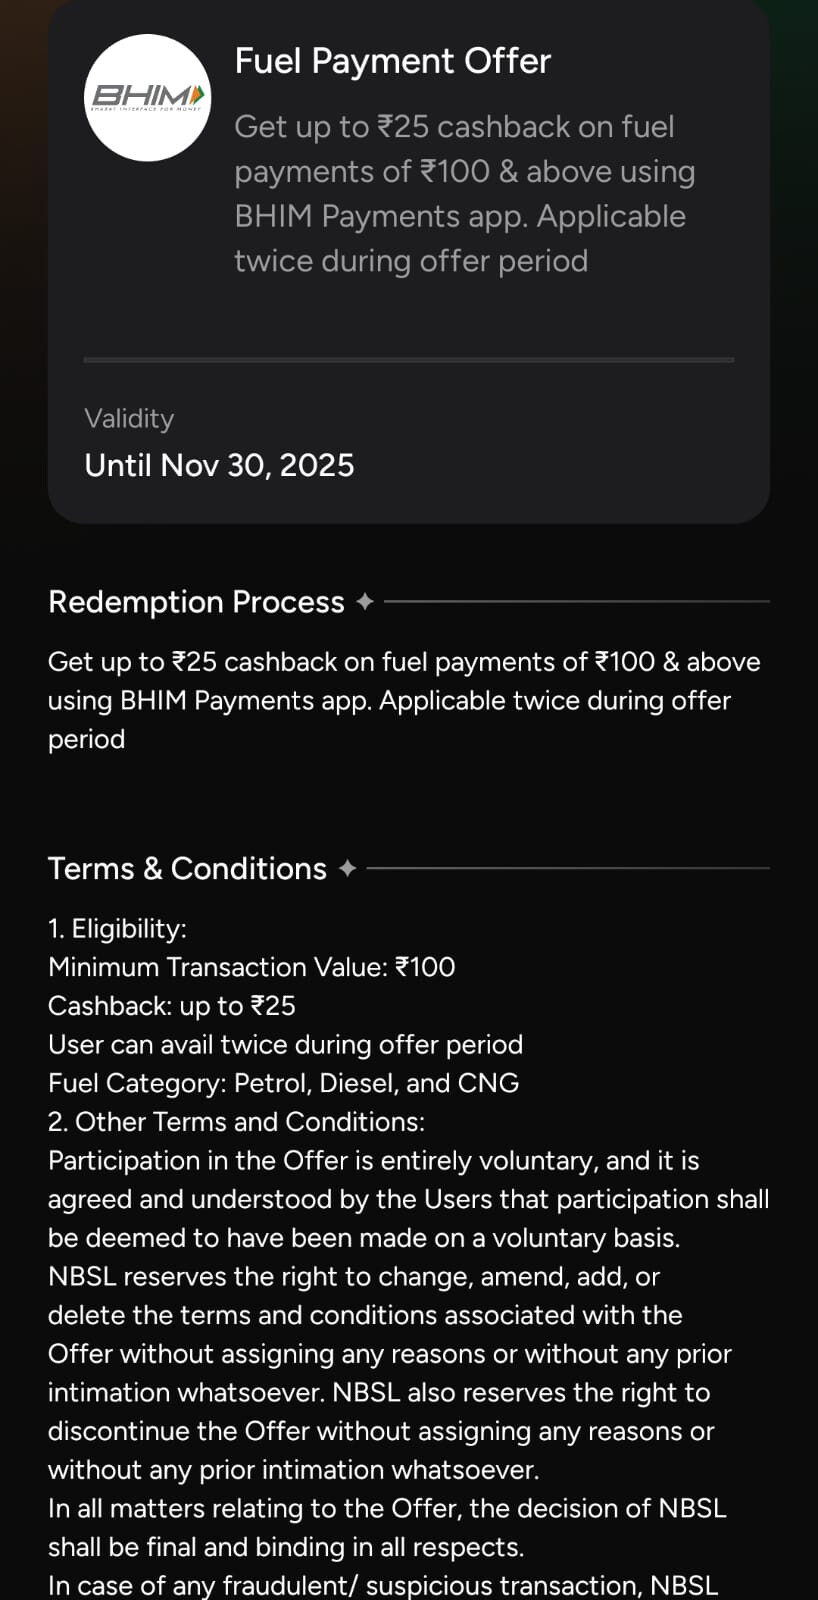Select the Minimum Transaction Value ₹100 line
Screen dimensions: 818x1600
pyautogui.click(x=251, y=967)
